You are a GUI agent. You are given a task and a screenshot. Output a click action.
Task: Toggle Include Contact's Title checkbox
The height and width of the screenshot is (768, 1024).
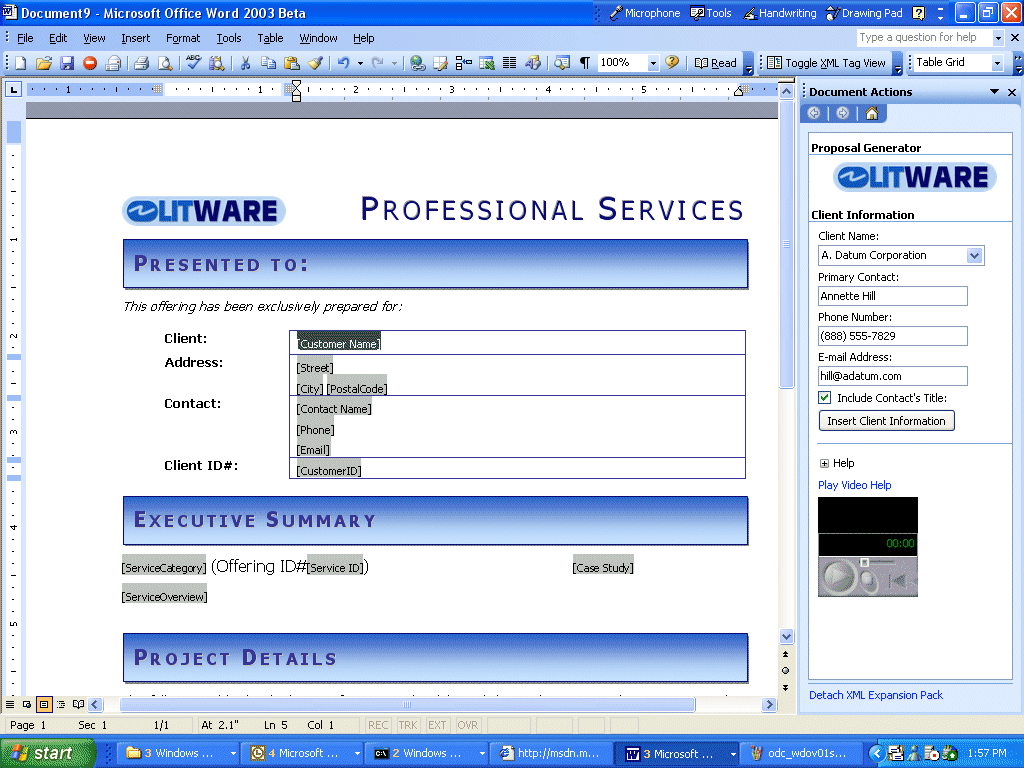pos(825,398)
